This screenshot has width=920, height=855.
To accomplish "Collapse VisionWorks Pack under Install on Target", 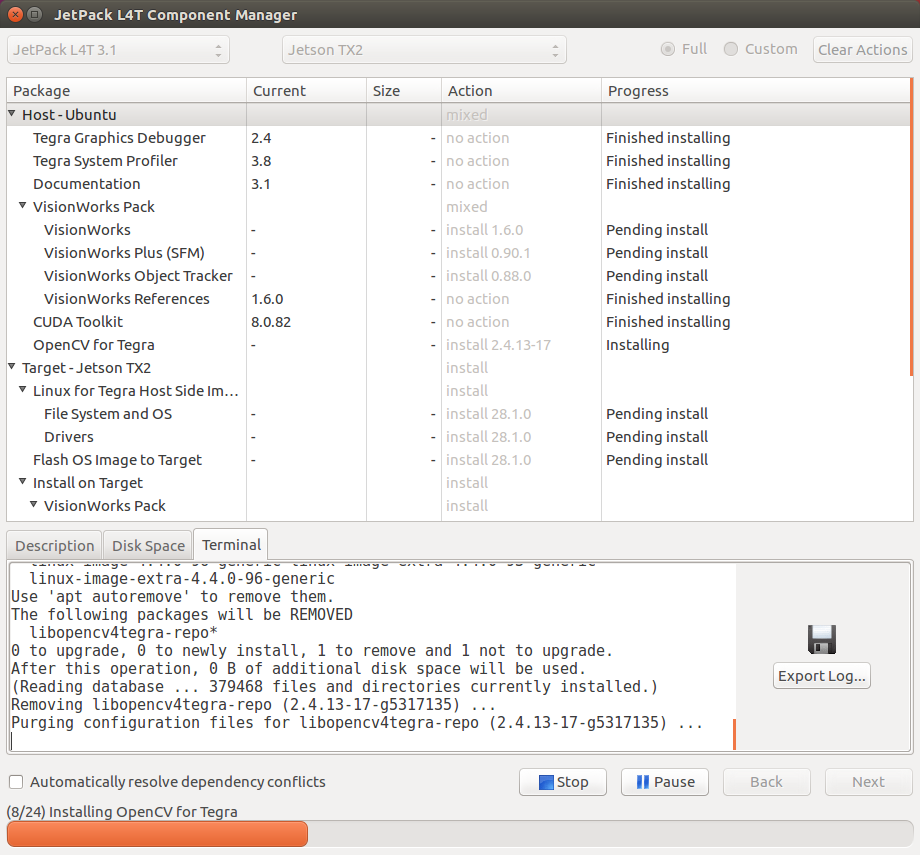I will (x=33, y=505).
